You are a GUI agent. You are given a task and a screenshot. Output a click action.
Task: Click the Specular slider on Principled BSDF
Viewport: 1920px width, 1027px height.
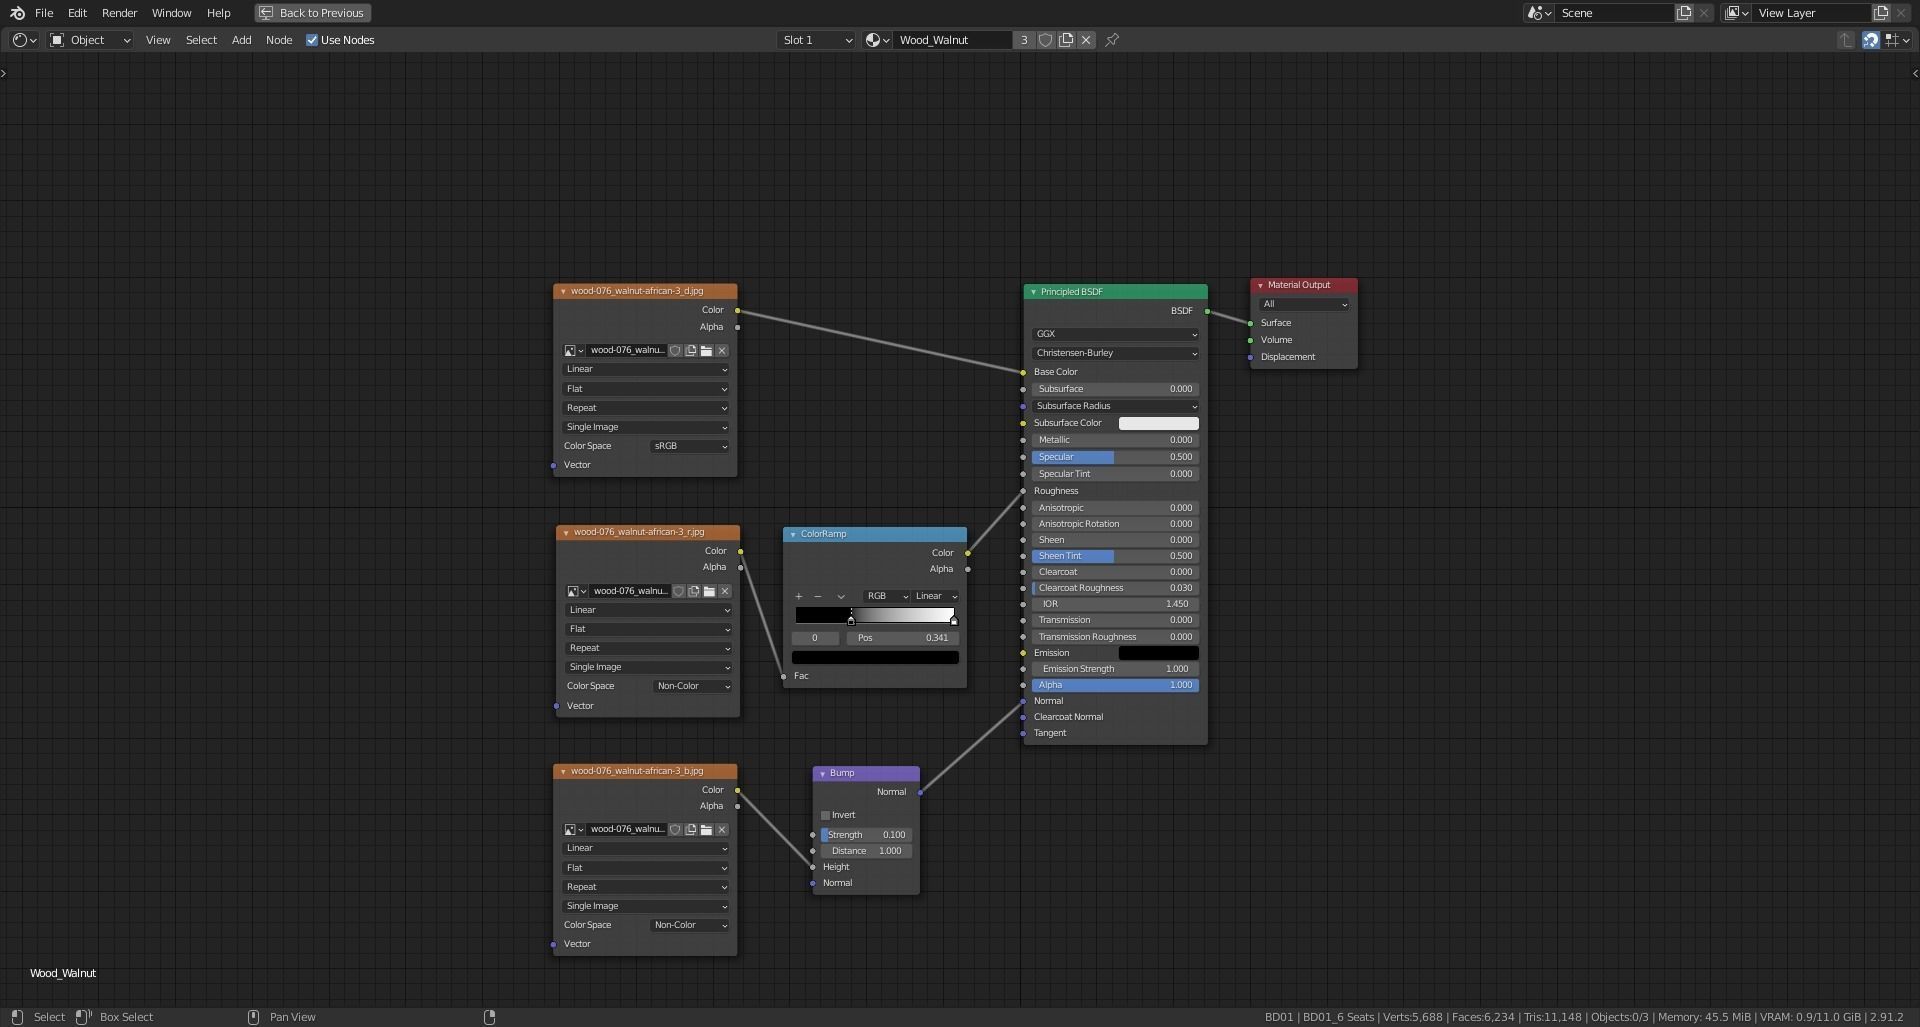click(1115, 458)
